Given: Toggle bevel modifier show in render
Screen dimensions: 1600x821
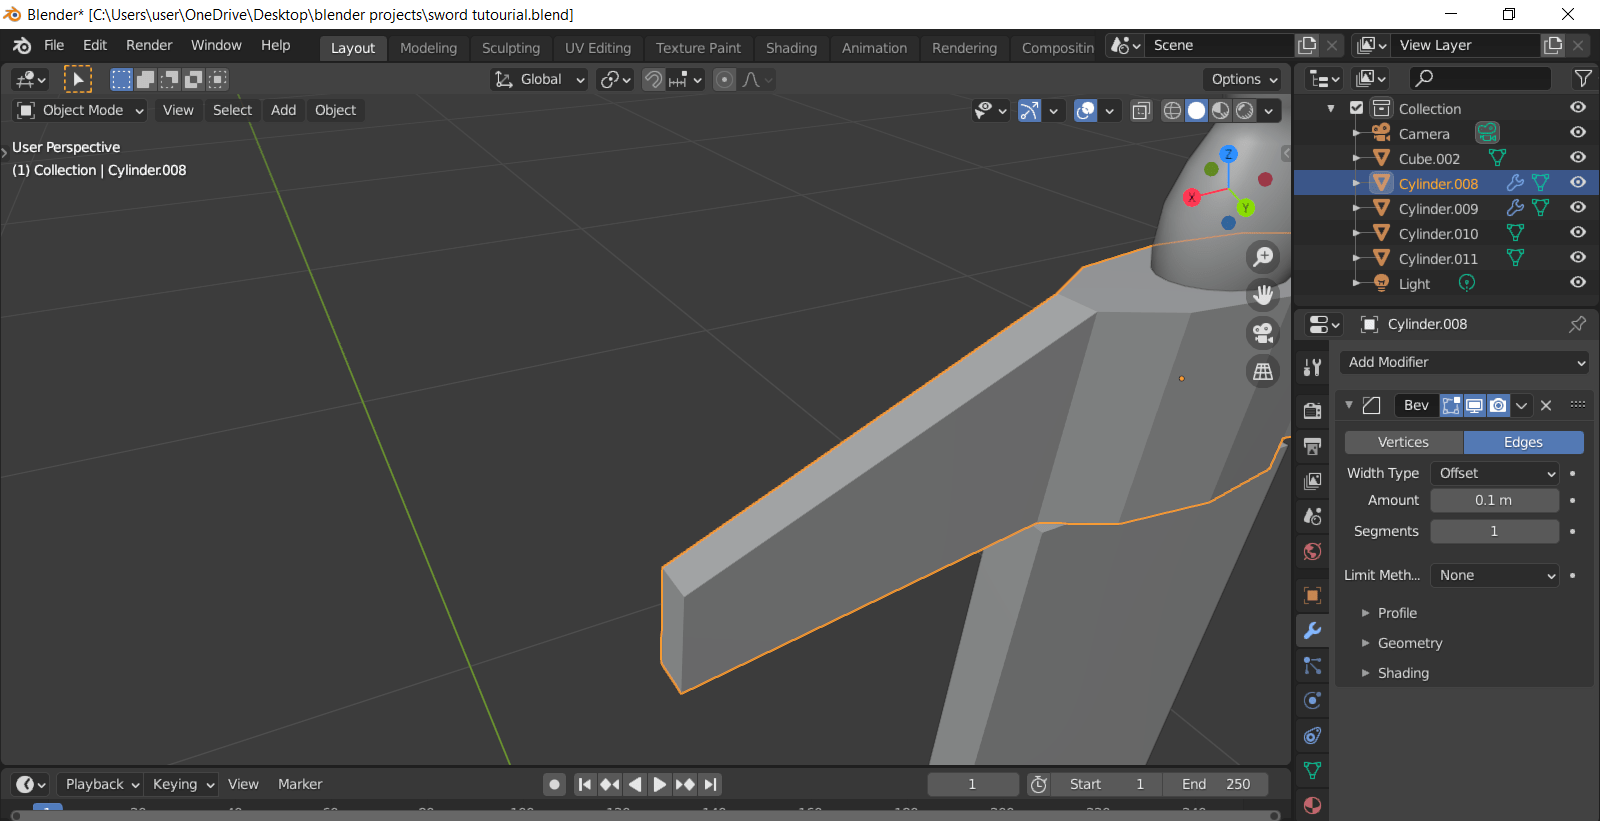Looking at the screenshot, I should point(1498,405).
